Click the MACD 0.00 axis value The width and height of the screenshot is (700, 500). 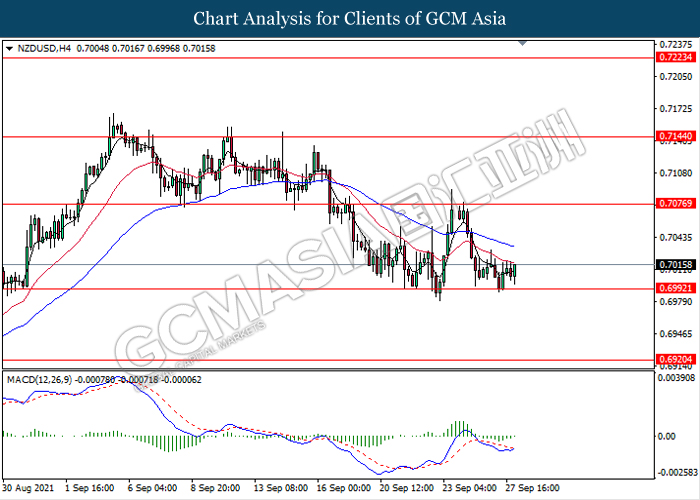(667, 436)
